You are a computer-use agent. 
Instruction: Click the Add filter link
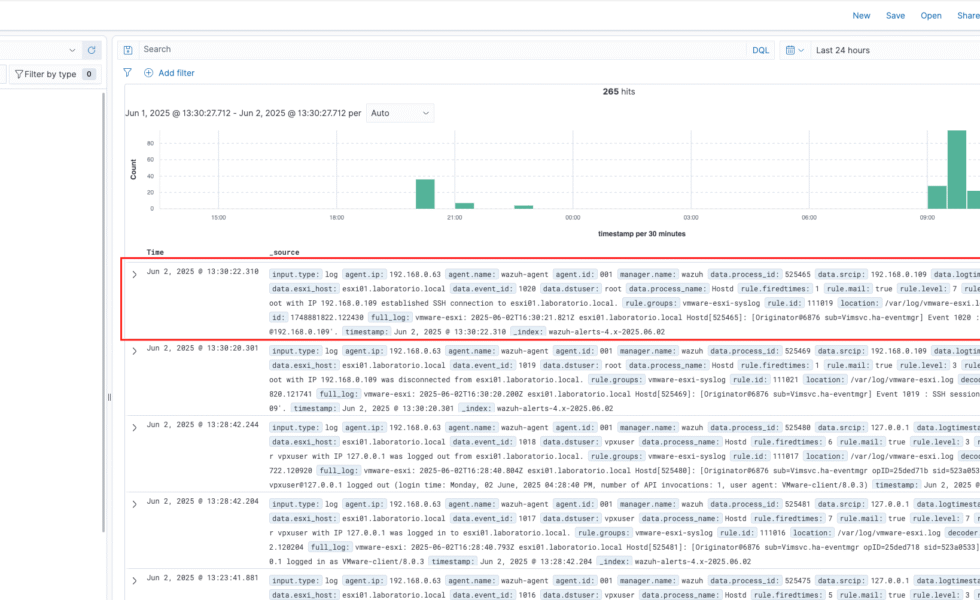click(x=176, y=72)
